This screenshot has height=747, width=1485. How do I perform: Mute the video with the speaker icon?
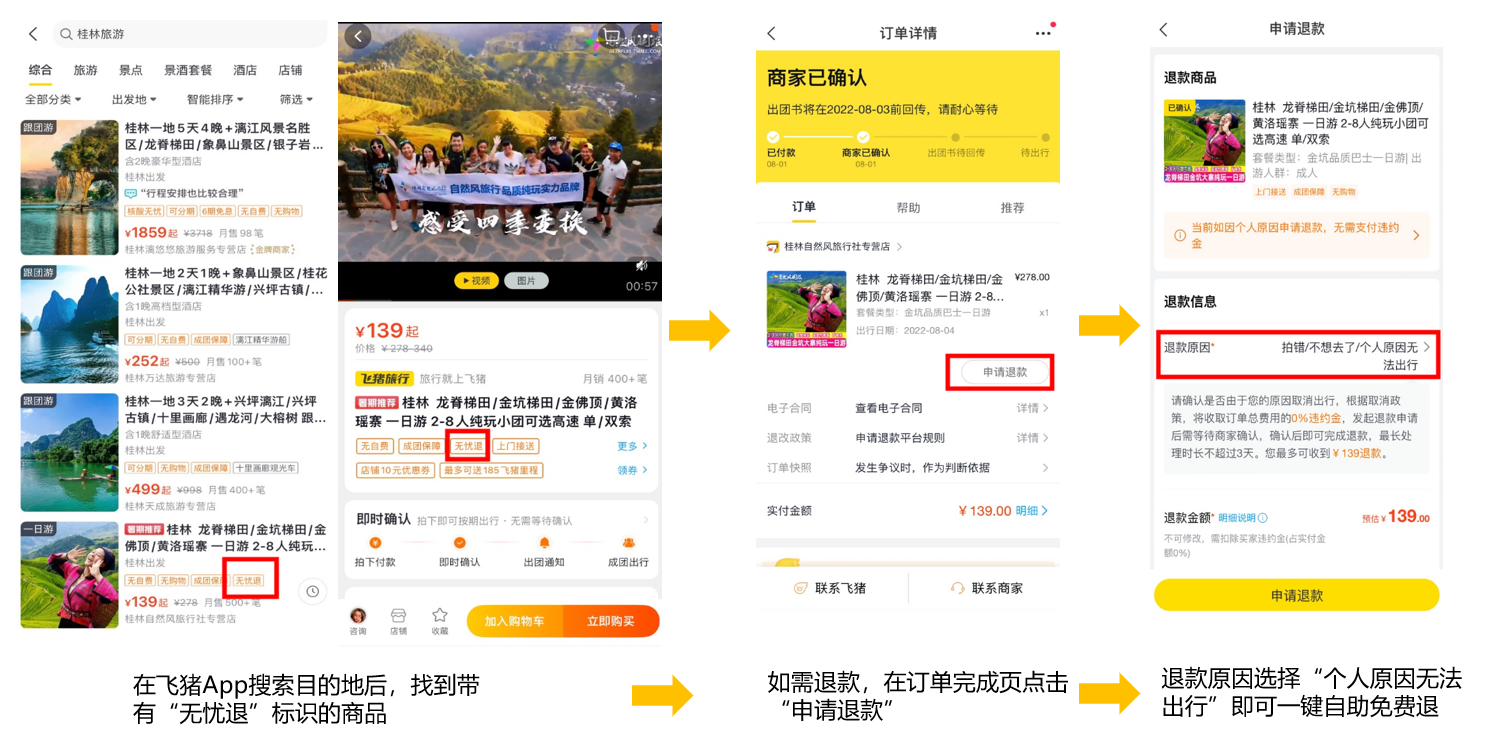pos(641,265)
